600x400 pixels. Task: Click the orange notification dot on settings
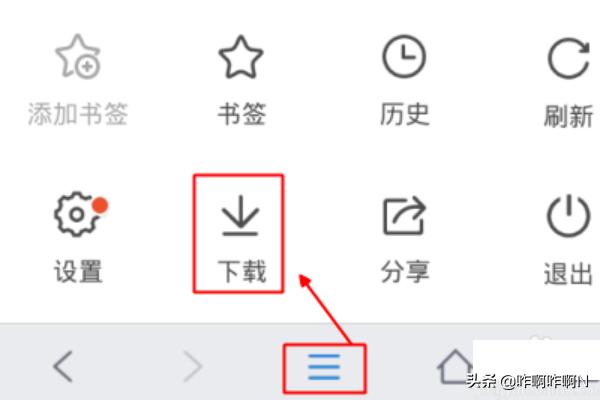coord(100,205)
